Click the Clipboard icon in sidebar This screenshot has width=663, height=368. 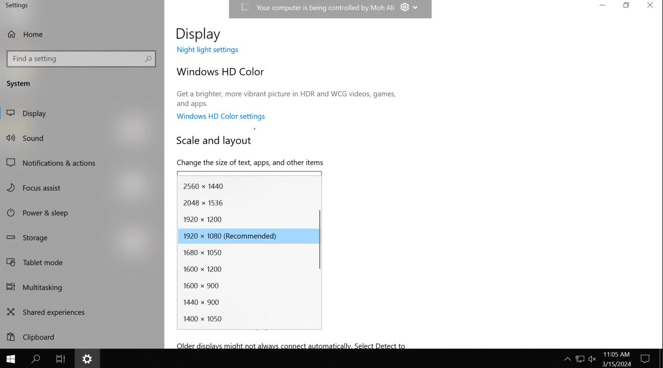pos(11,337)
